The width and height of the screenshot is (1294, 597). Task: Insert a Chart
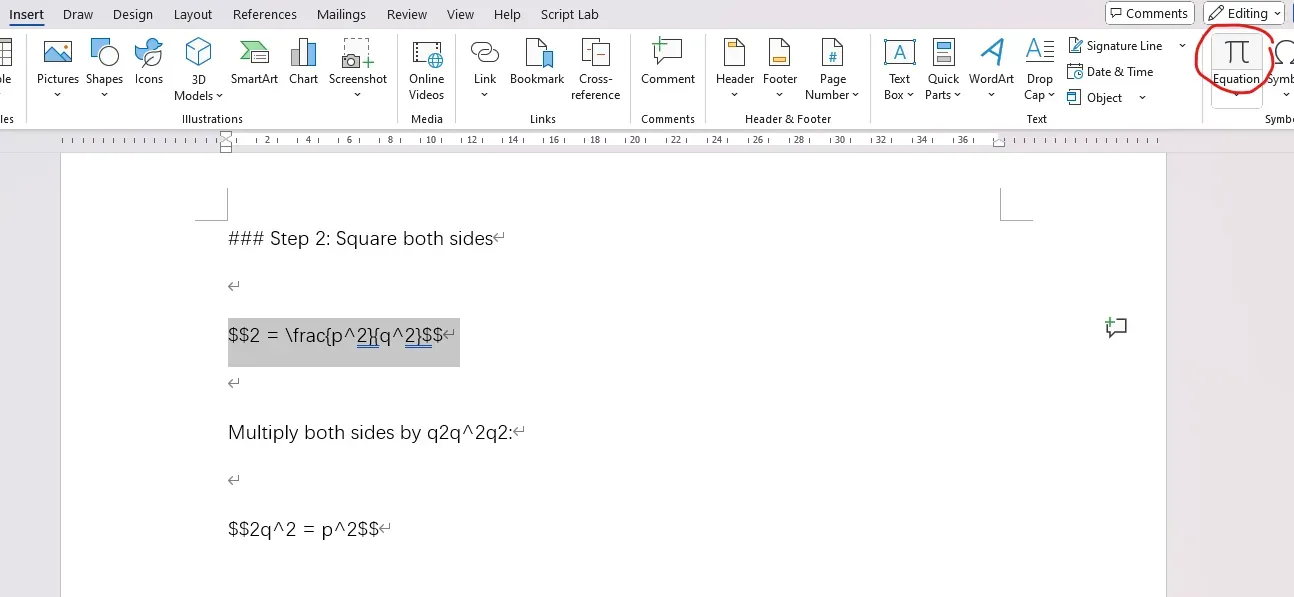tap(303, 62)
